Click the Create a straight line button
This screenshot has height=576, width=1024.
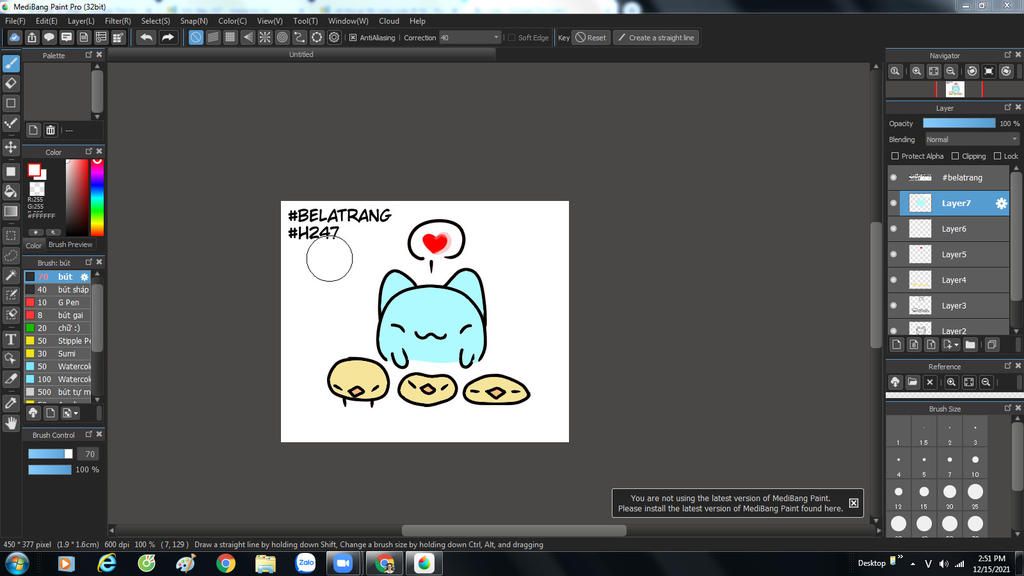pyautogui.click(x=656, y=38)
